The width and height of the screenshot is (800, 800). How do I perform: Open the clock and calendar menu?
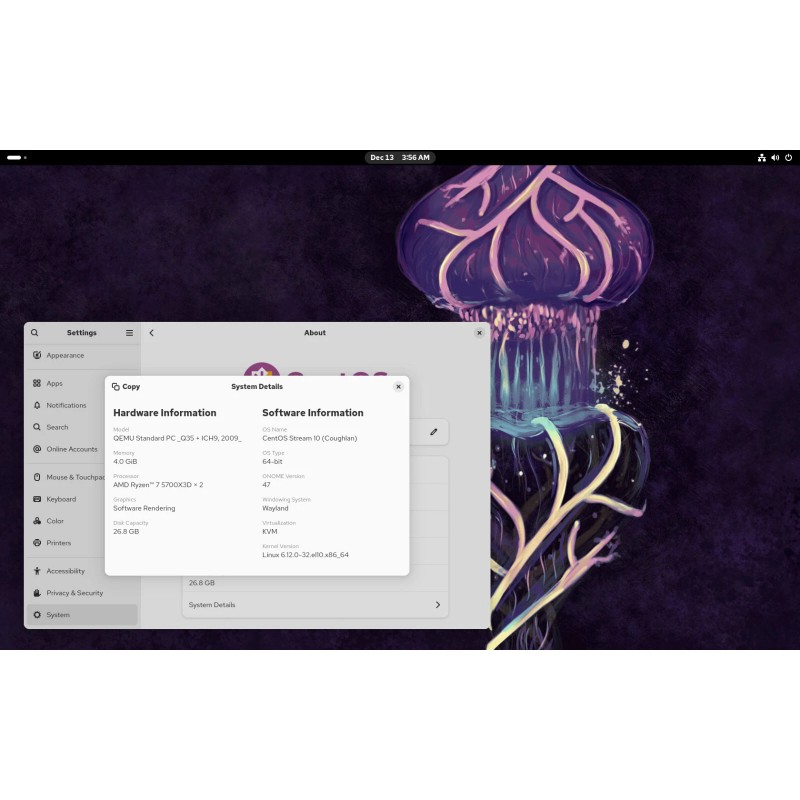click(399, 157)
